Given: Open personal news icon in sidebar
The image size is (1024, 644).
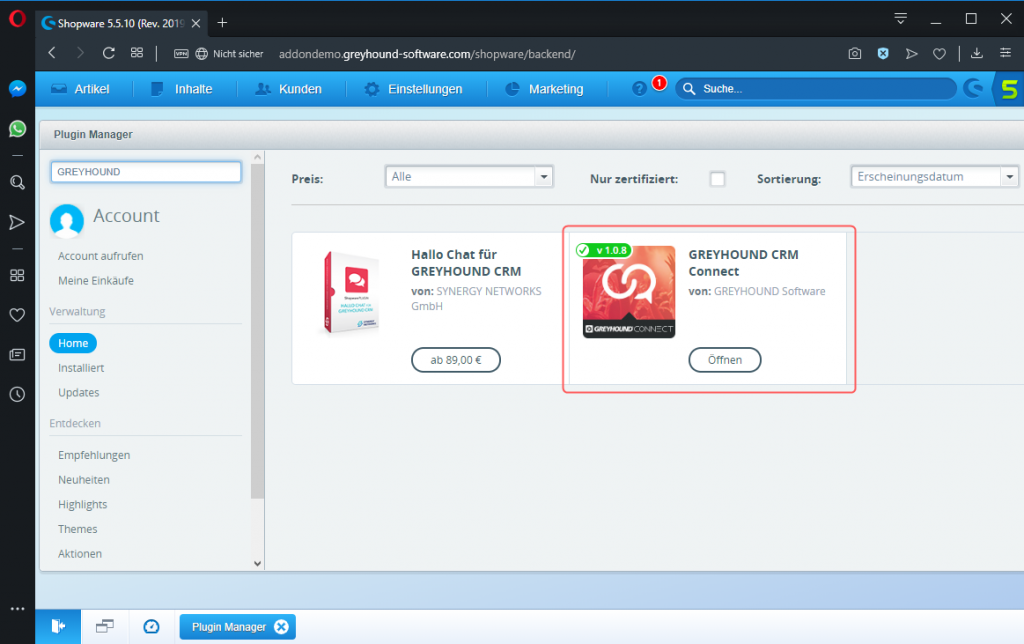Looking at the screenshot, I should click(x=18, y=355).
